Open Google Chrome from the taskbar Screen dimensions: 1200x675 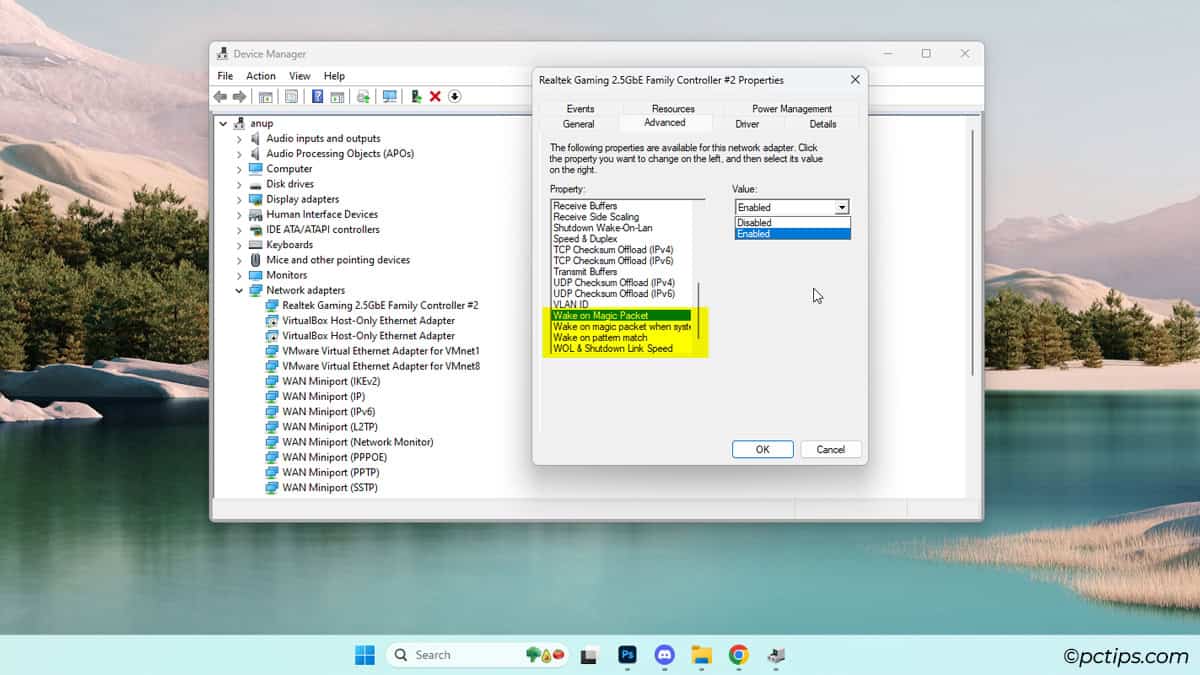(x=739, y=655)
